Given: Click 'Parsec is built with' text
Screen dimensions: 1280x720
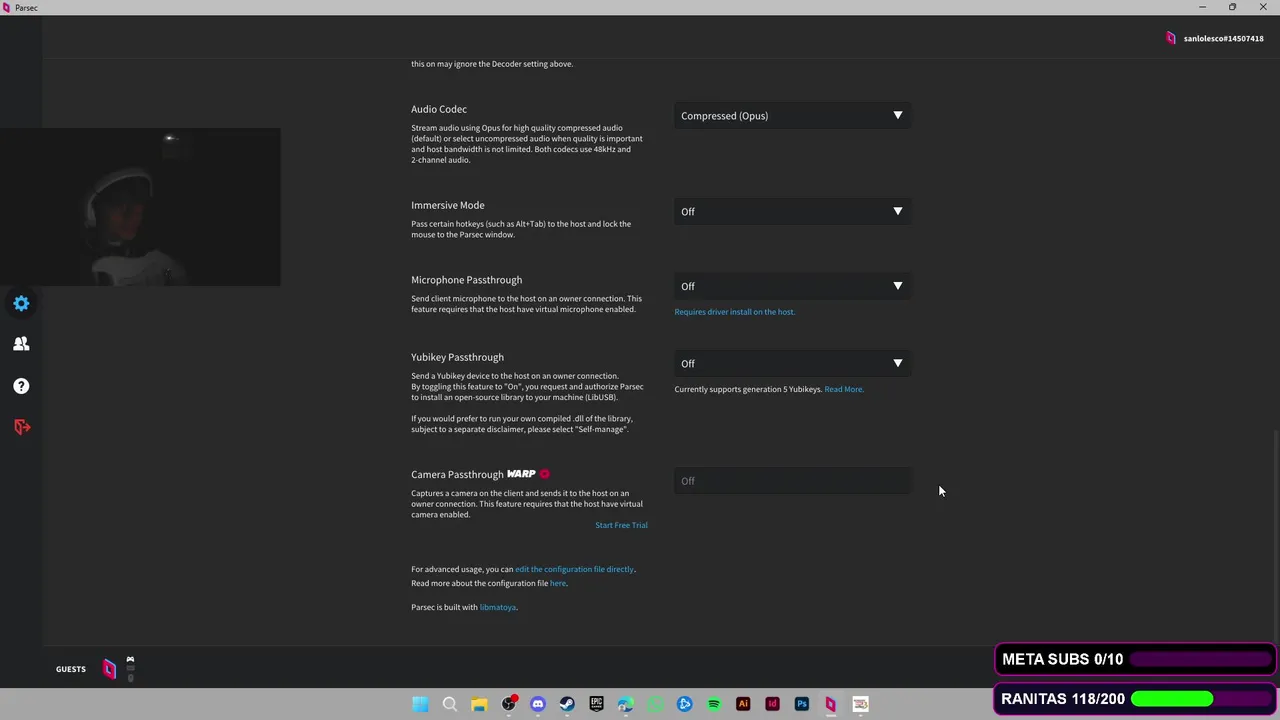Looking at the screenshot, I should (444, 607).
